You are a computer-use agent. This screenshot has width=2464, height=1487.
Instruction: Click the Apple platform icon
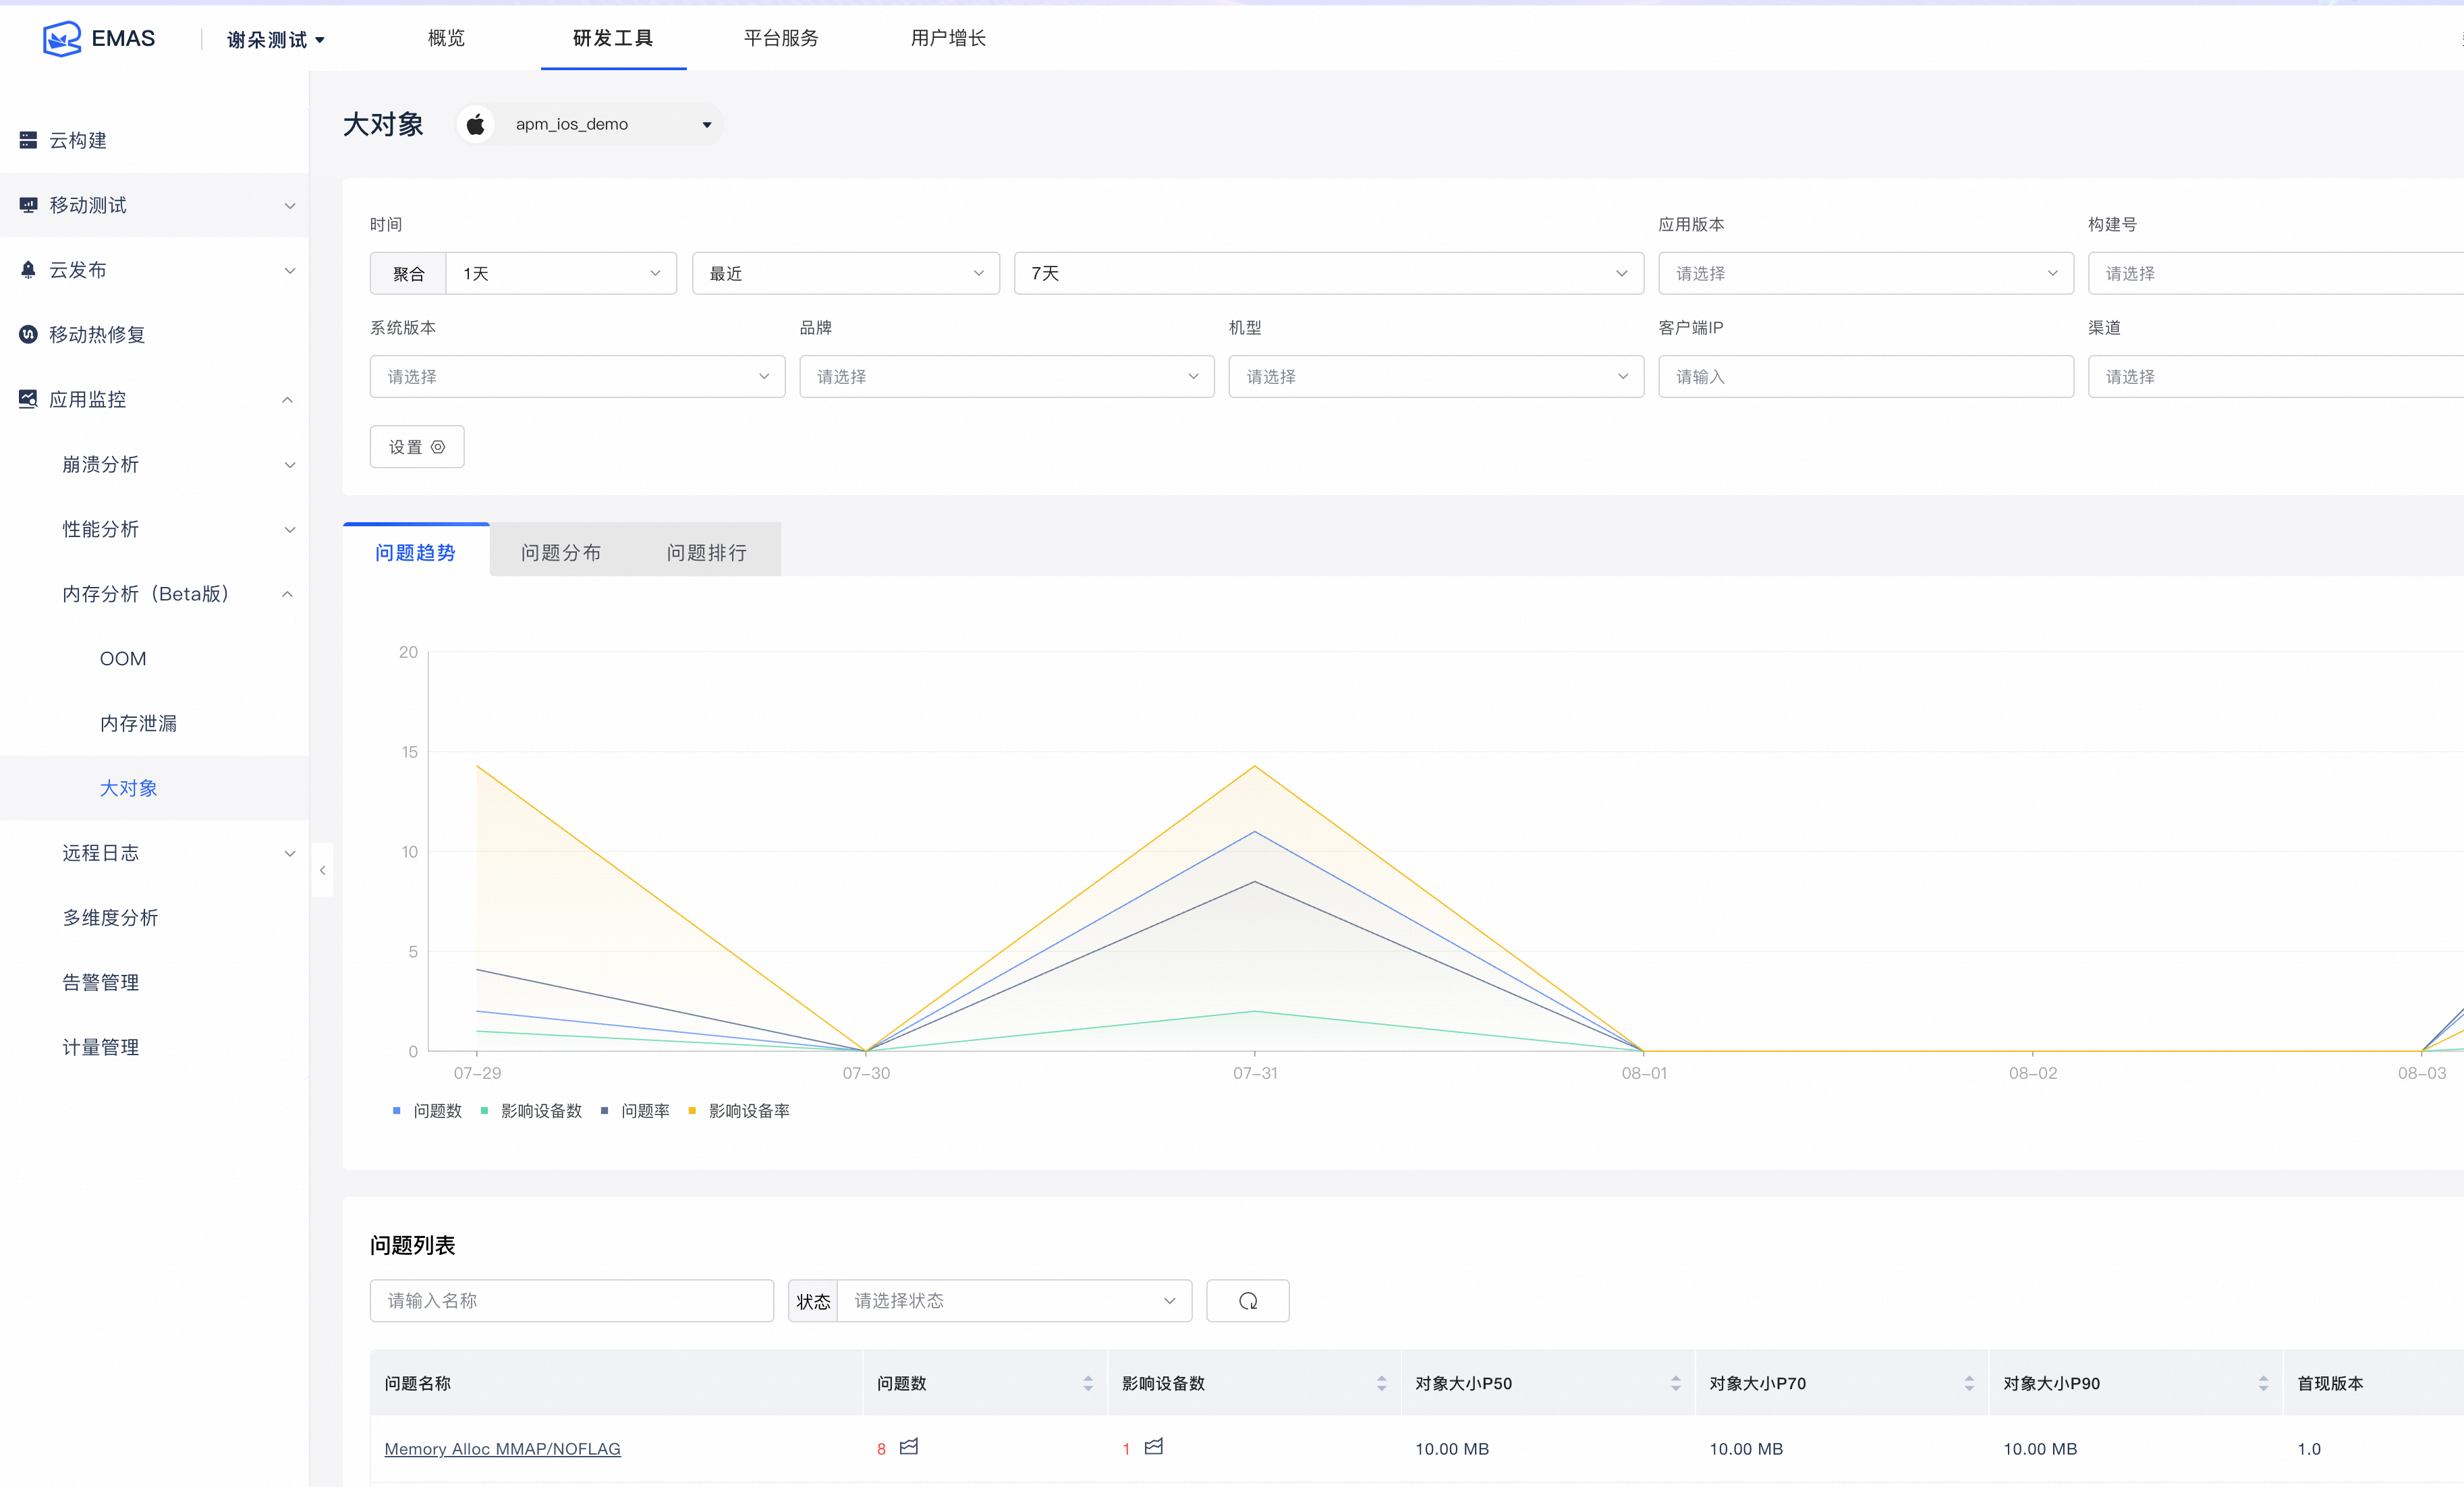pyautogui.click(x=476, y=124)
